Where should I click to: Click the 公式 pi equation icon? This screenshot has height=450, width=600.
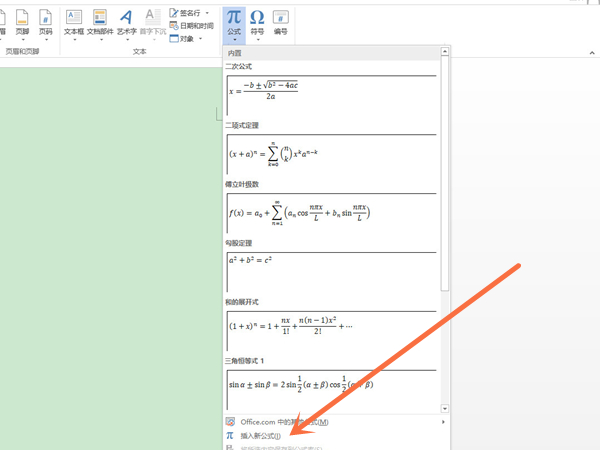point(234,17)
